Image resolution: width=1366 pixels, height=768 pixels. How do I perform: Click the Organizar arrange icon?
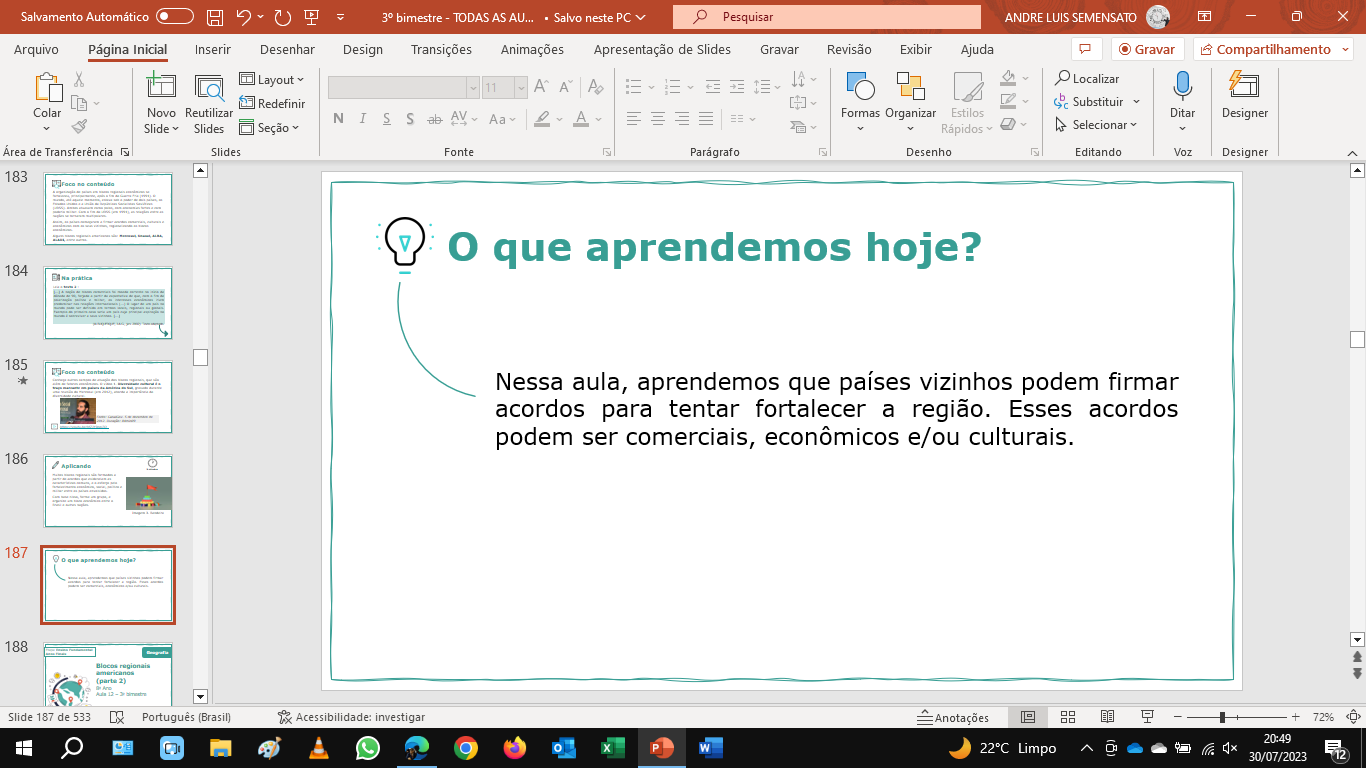pyautogui.click(x=910, y=86)
